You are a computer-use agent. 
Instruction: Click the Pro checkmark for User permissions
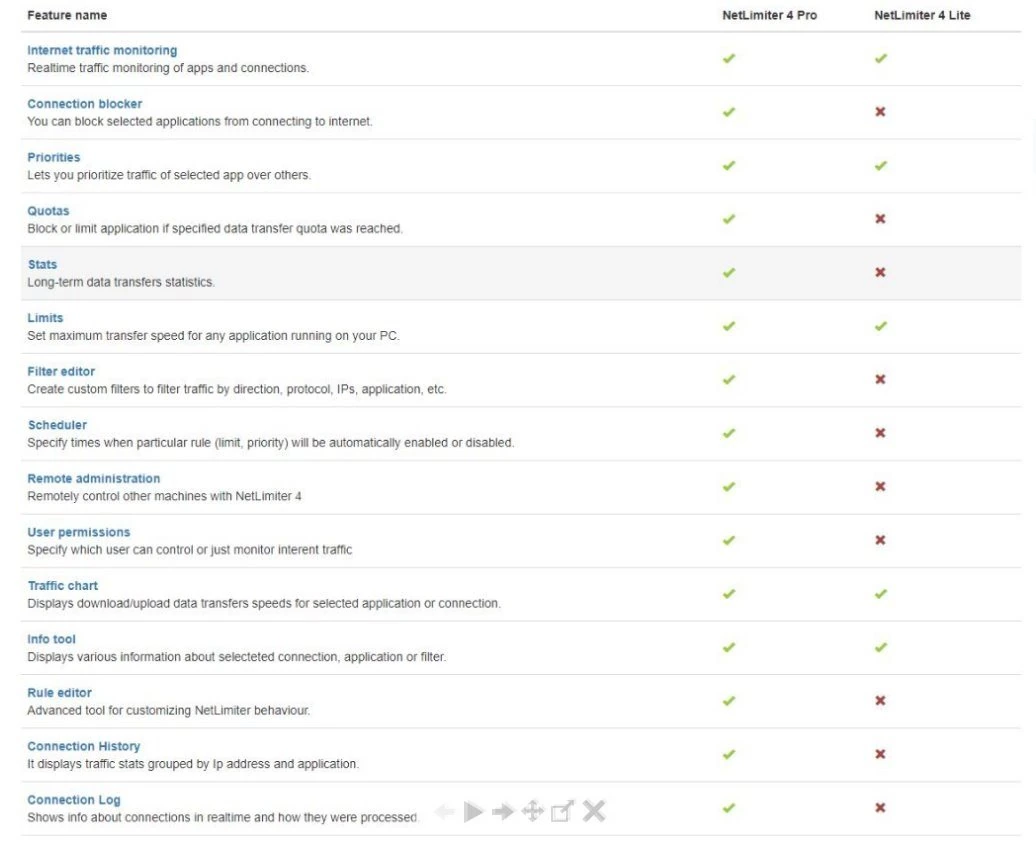point(729,540)
